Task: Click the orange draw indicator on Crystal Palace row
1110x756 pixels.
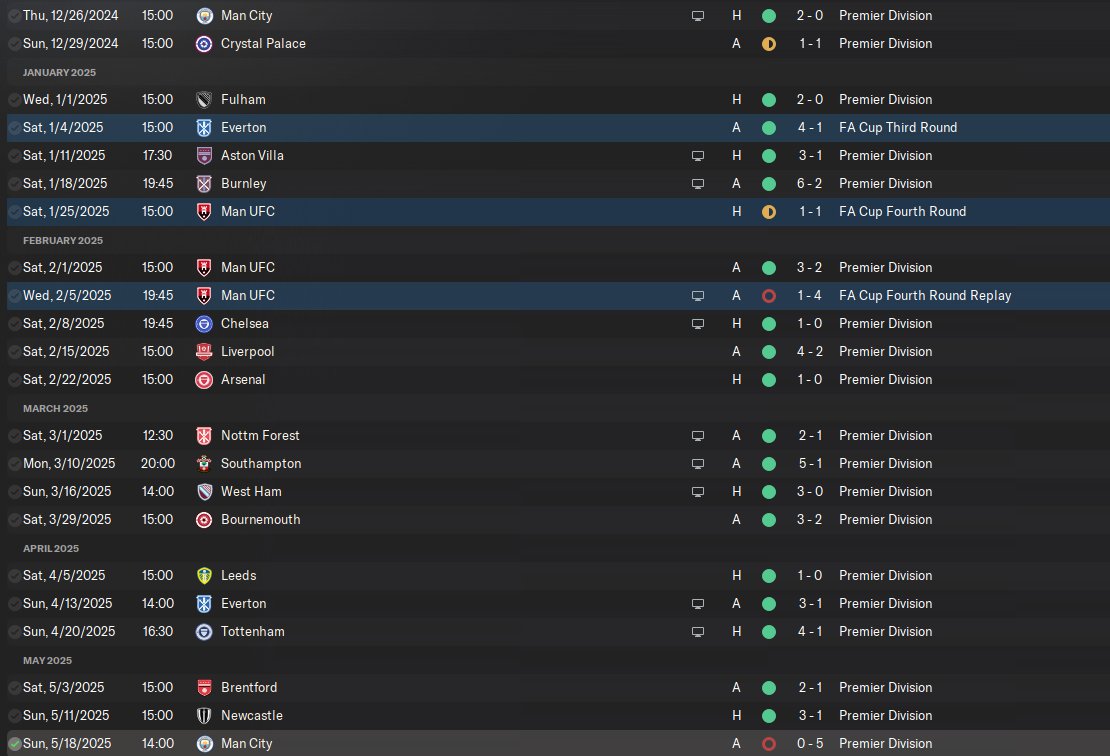Action: pyautogui.click(x=769, y=44)
